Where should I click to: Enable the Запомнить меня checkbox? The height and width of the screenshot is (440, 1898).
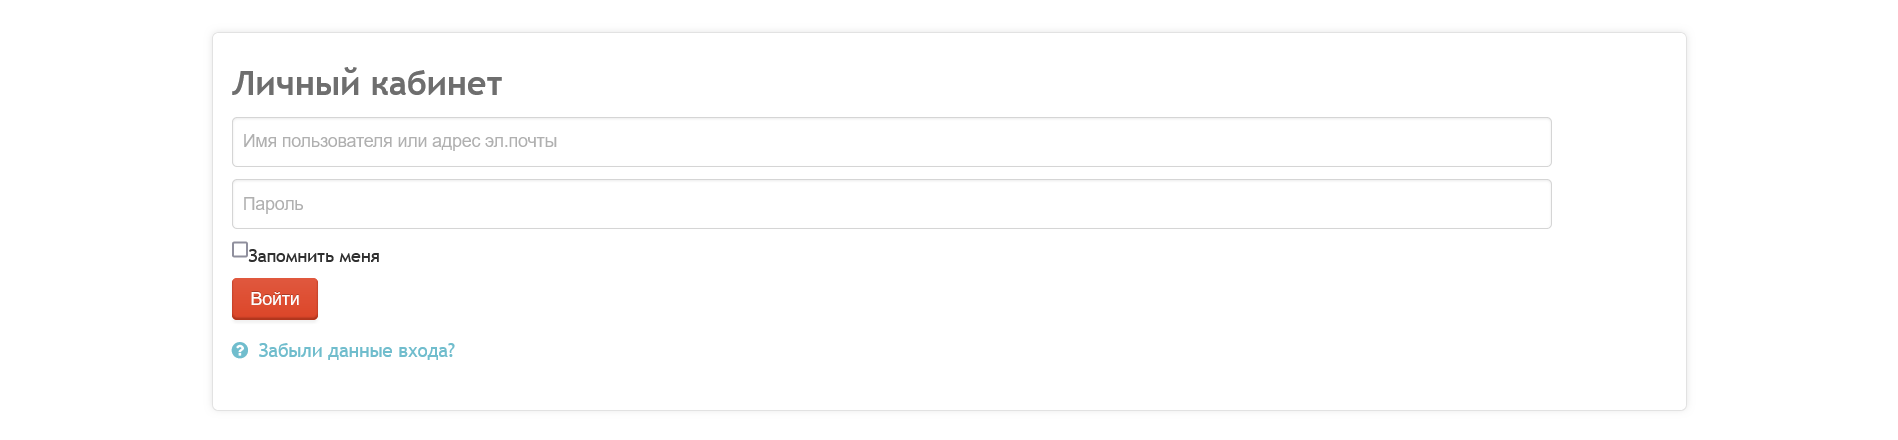[x=240, y=250]
